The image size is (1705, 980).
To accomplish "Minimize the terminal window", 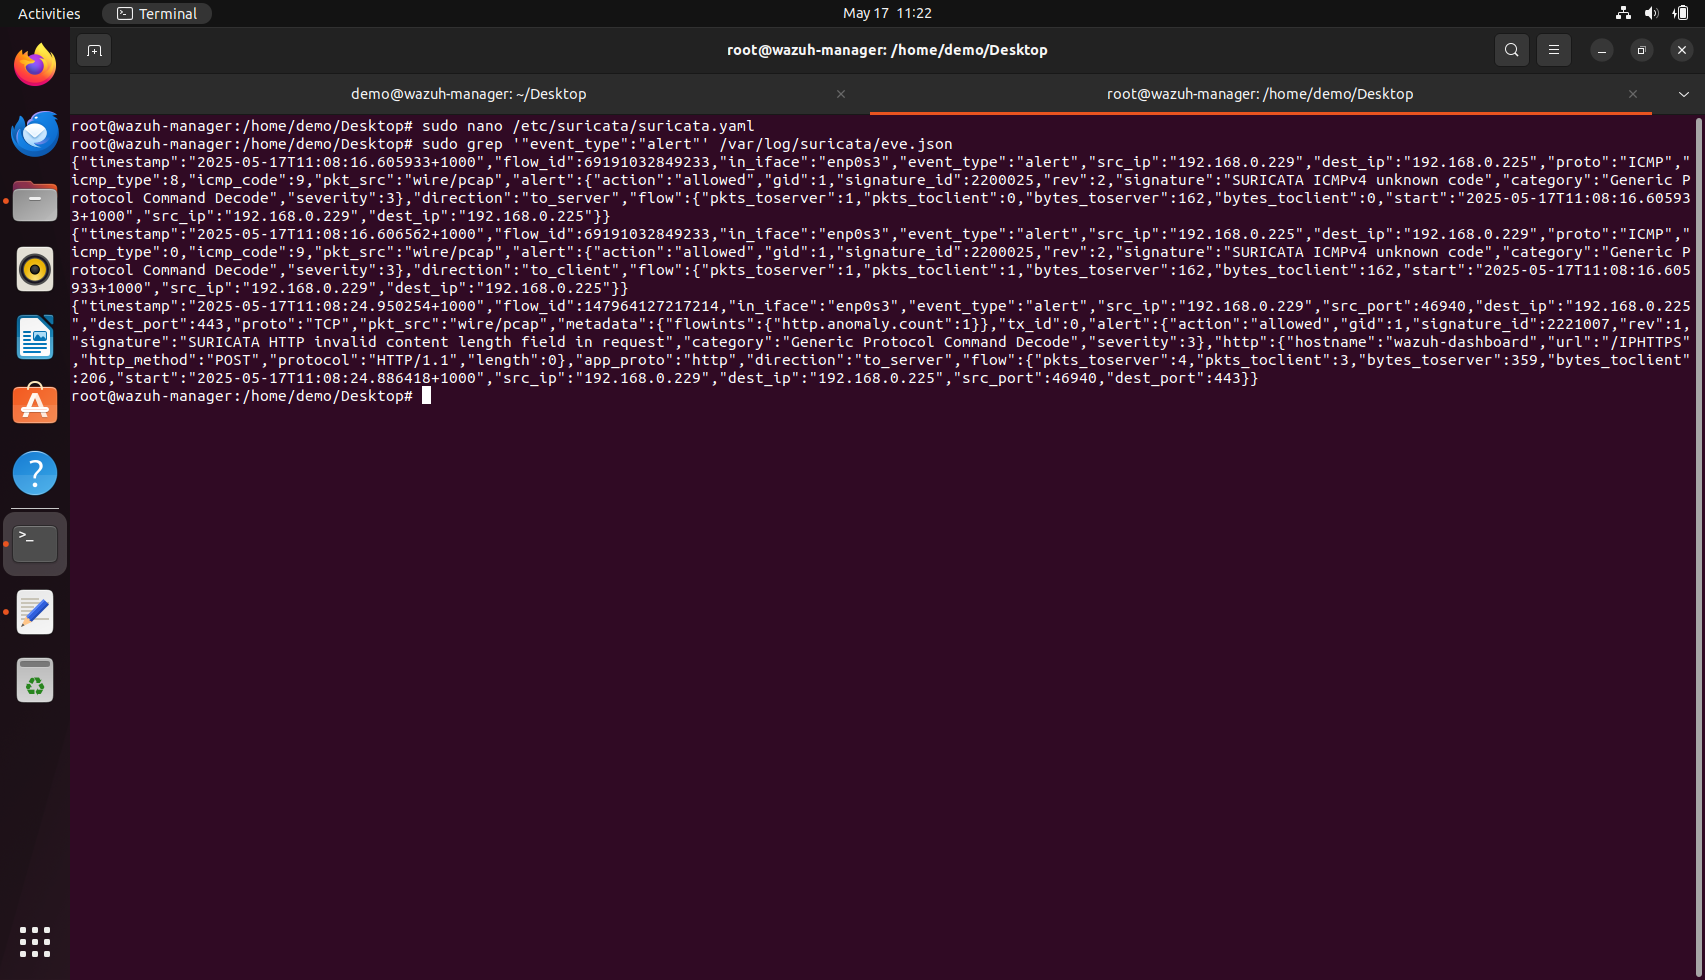I will coord(1602,50).
